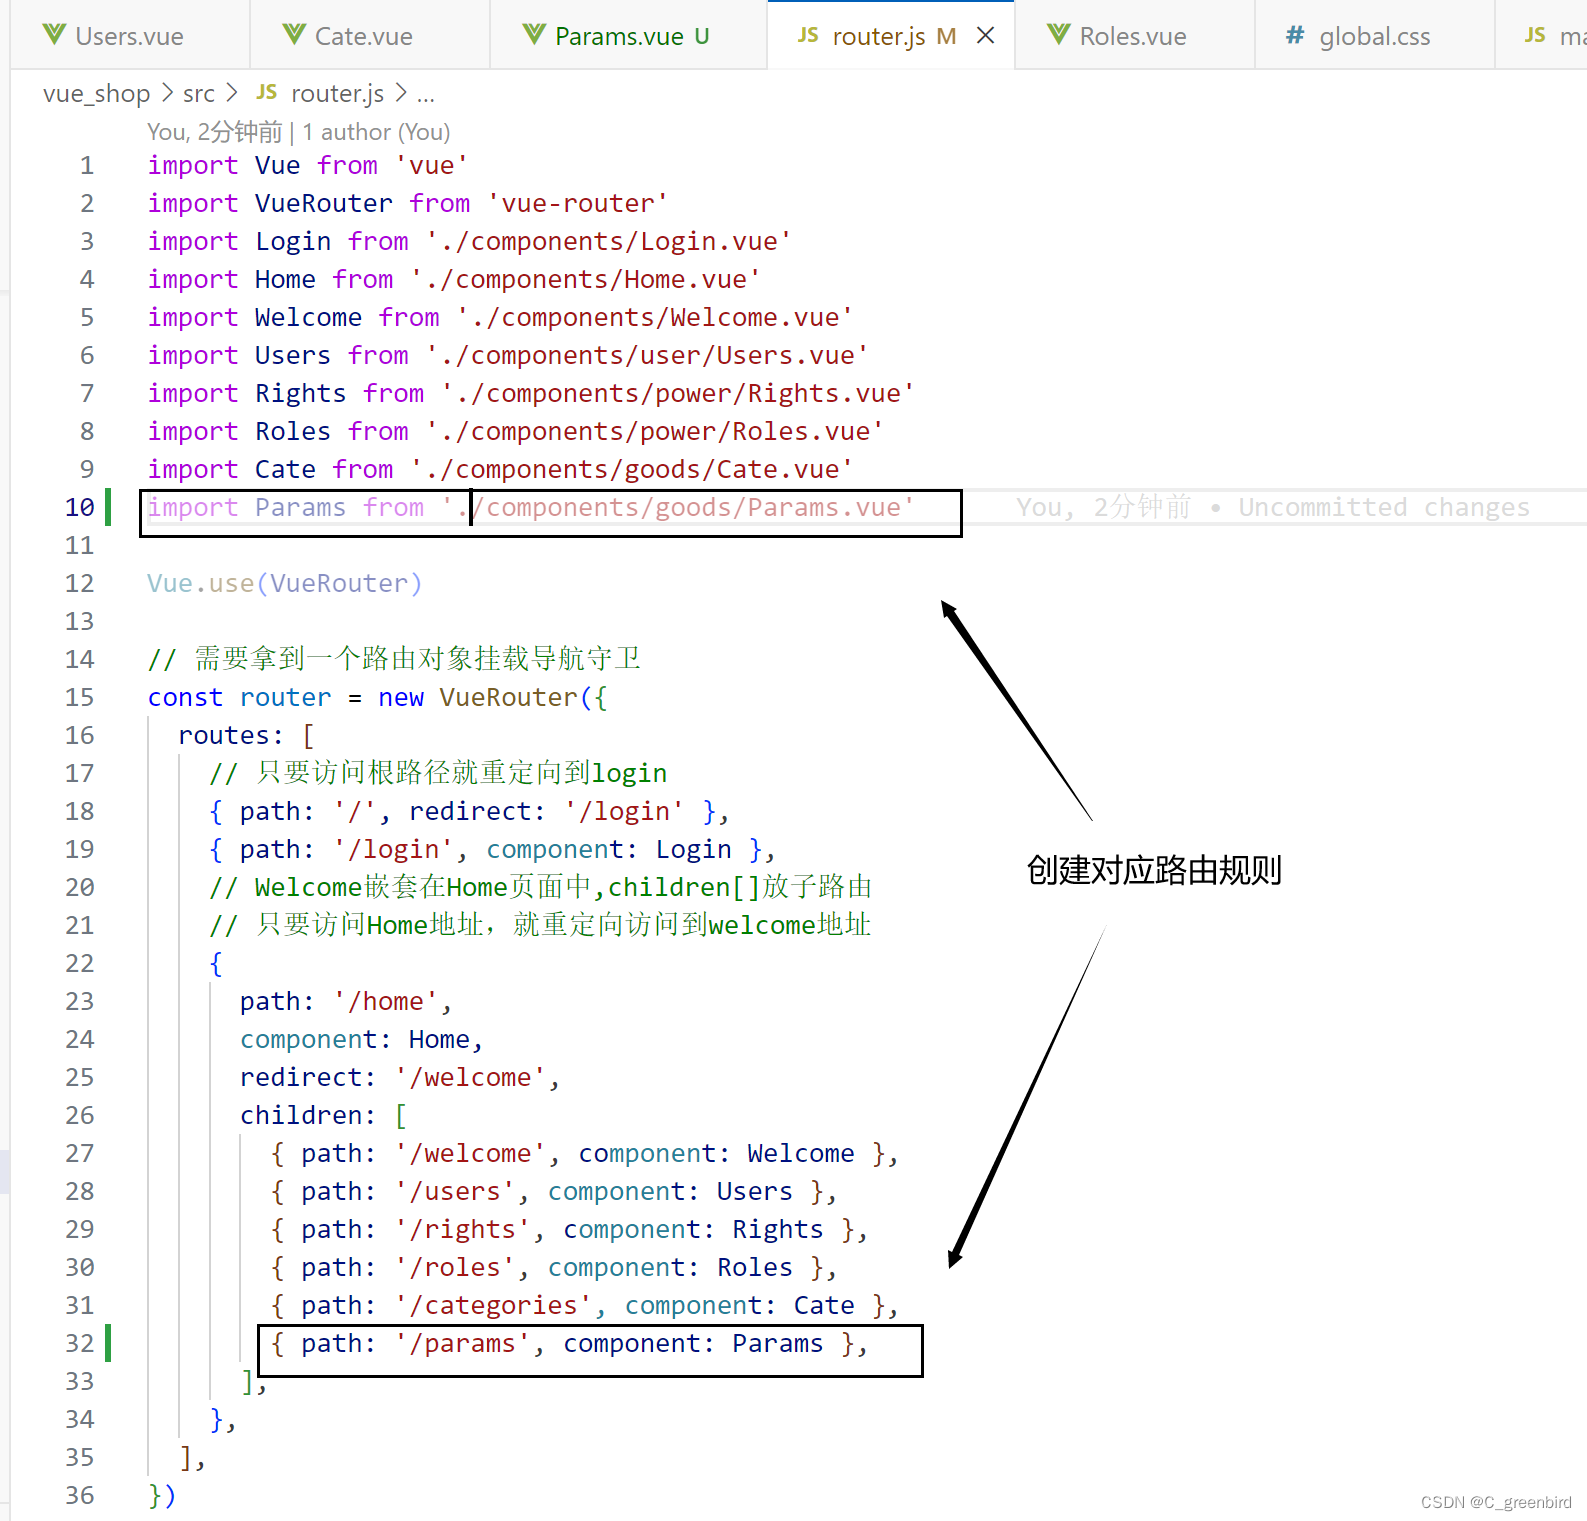
Task: Click line number 10 in the gutter
Action: coord(80,507)
